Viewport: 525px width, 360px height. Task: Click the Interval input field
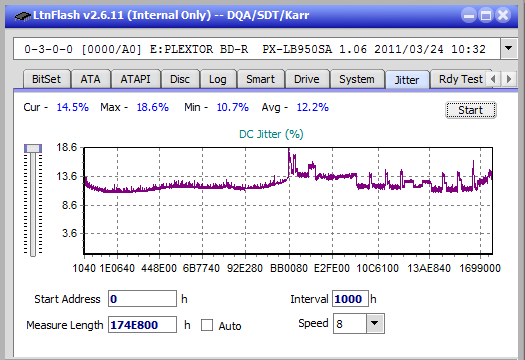click(350, 299)
